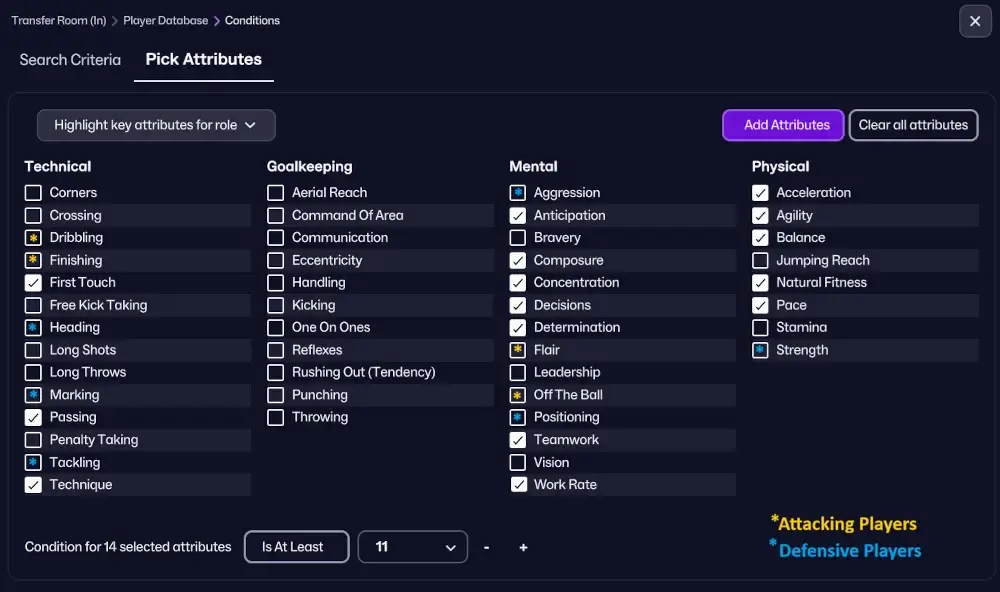This screenshot has height=592, width=1000.
Task: Toggle the starred Tackling checkbox
Action: [33, 462]
